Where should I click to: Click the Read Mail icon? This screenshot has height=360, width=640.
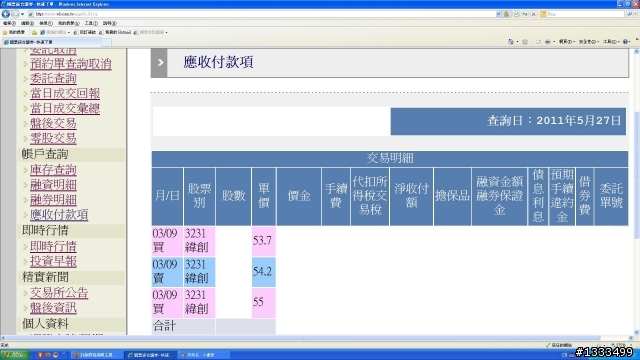(538, 42)
